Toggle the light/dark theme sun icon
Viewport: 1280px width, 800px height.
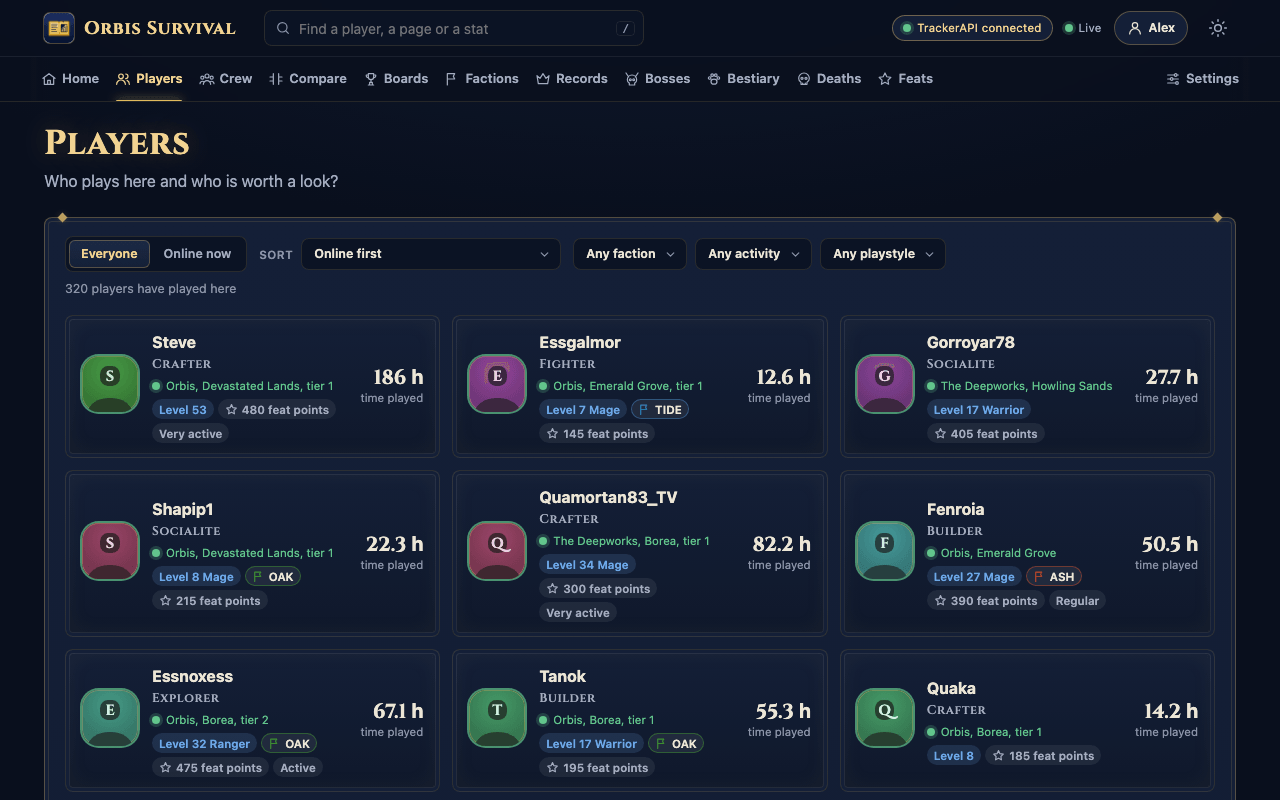(1218, 28)
